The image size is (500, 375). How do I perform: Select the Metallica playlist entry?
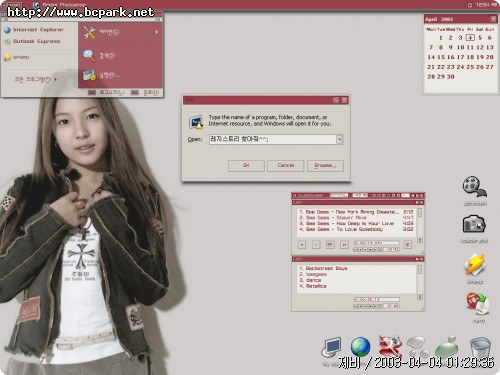[x=313, y=286]
